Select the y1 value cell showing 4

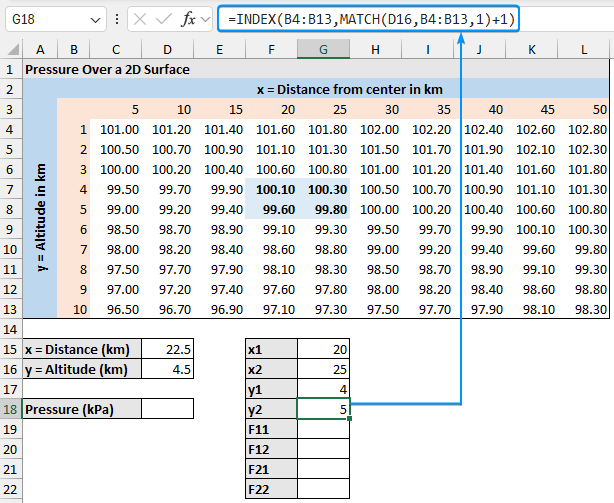click(x=323, y=389)
